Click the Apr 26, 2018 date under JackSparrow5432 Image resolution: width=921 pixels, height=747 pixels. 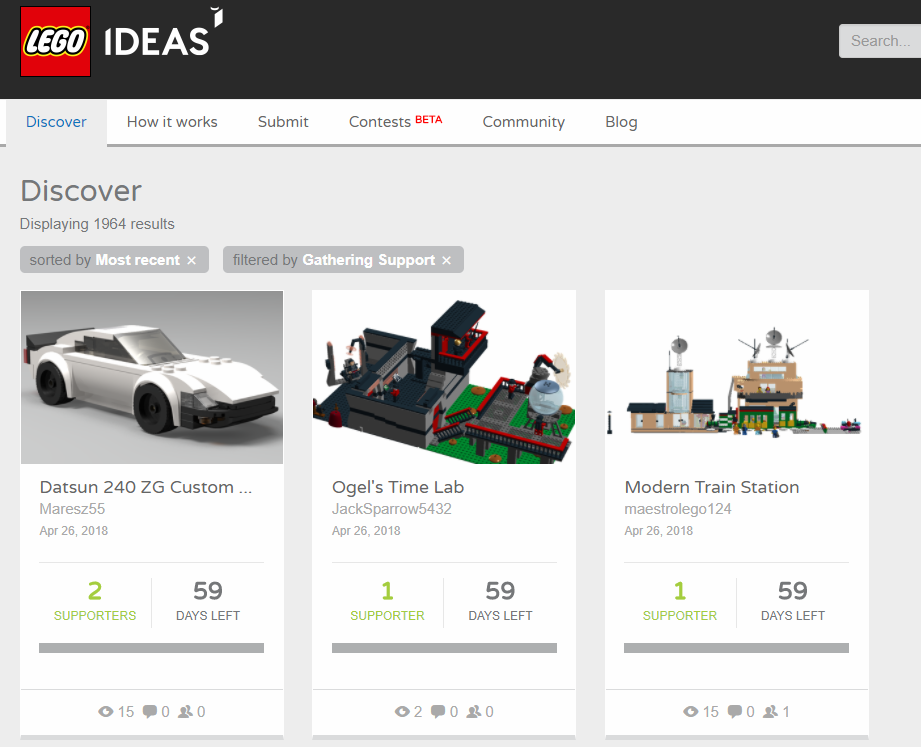point(366,531)
